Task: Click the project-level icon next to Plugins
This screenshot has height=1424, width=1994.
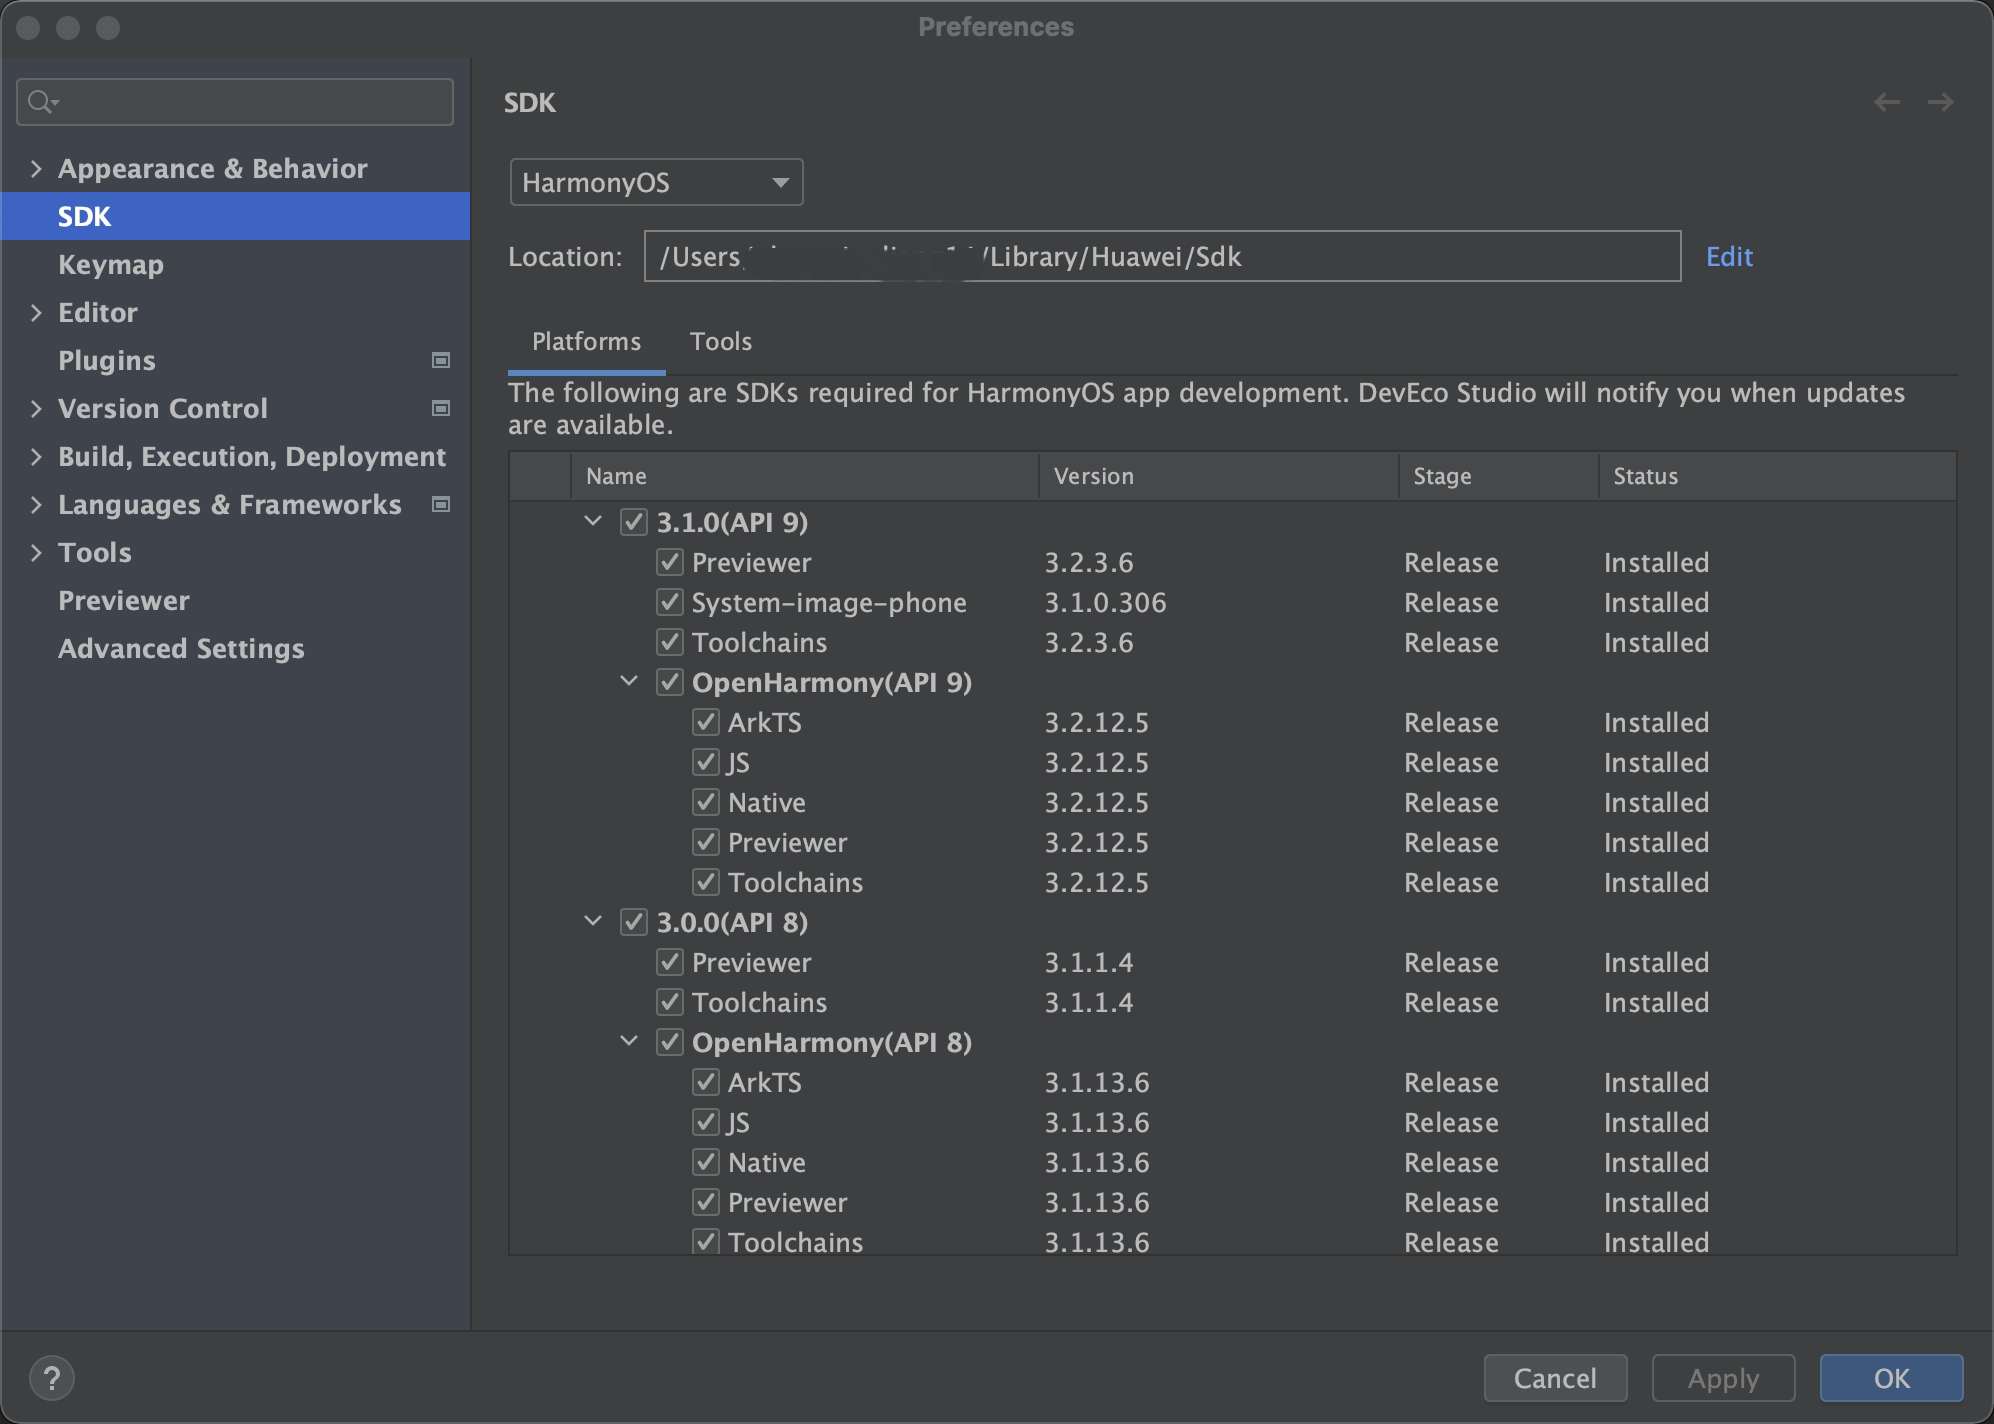Action: [x=441, y=360]
